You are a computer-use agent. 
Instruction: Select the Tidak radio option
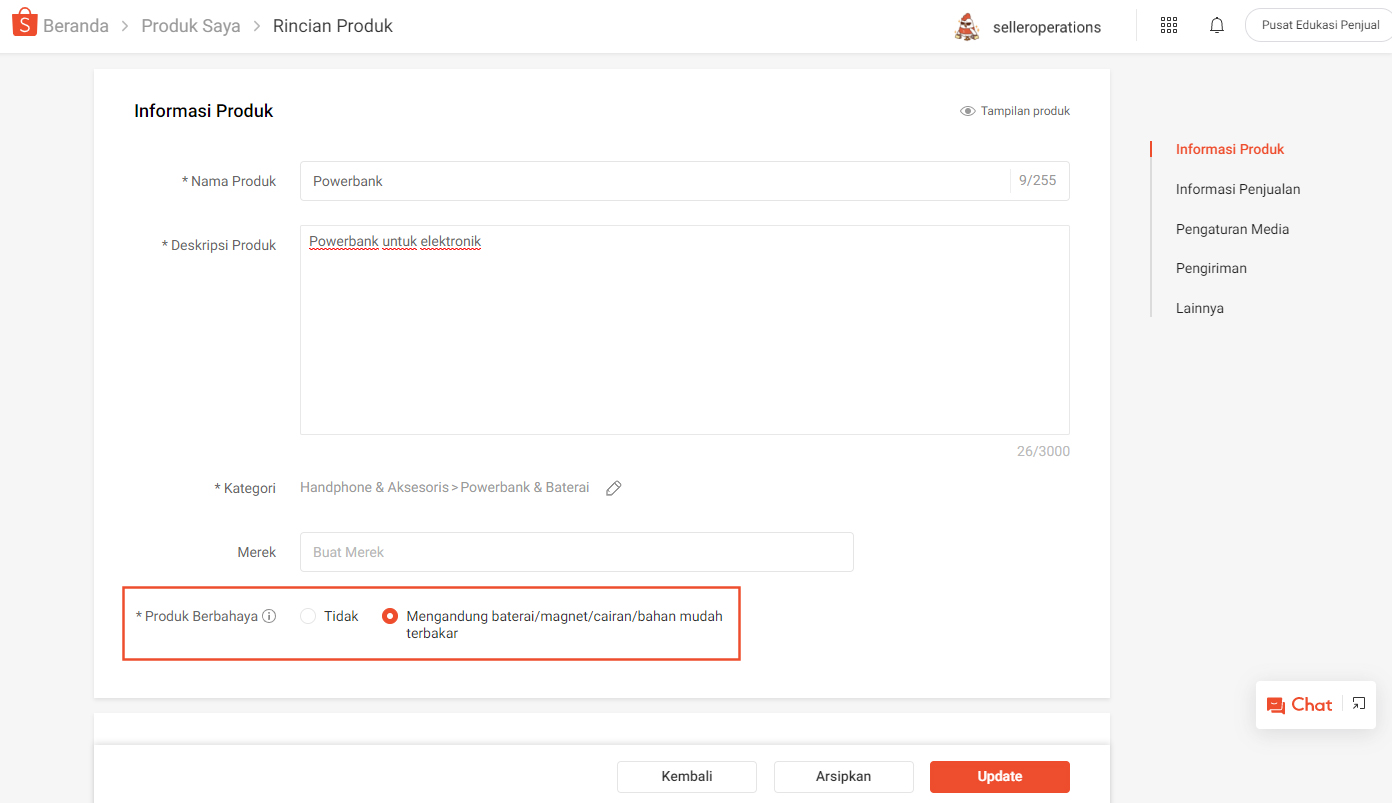pos(307,616)
